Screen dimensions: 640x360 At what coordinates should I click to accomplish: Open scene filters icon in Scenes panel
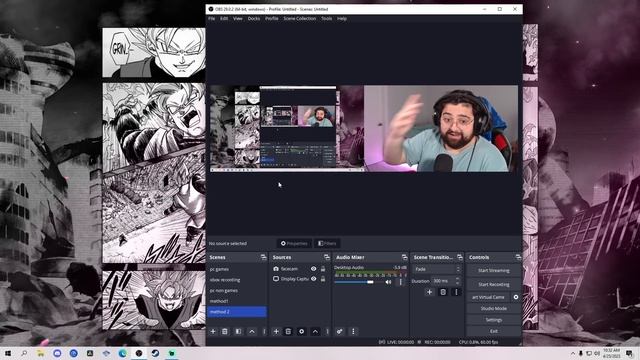(x=238, y=331)
